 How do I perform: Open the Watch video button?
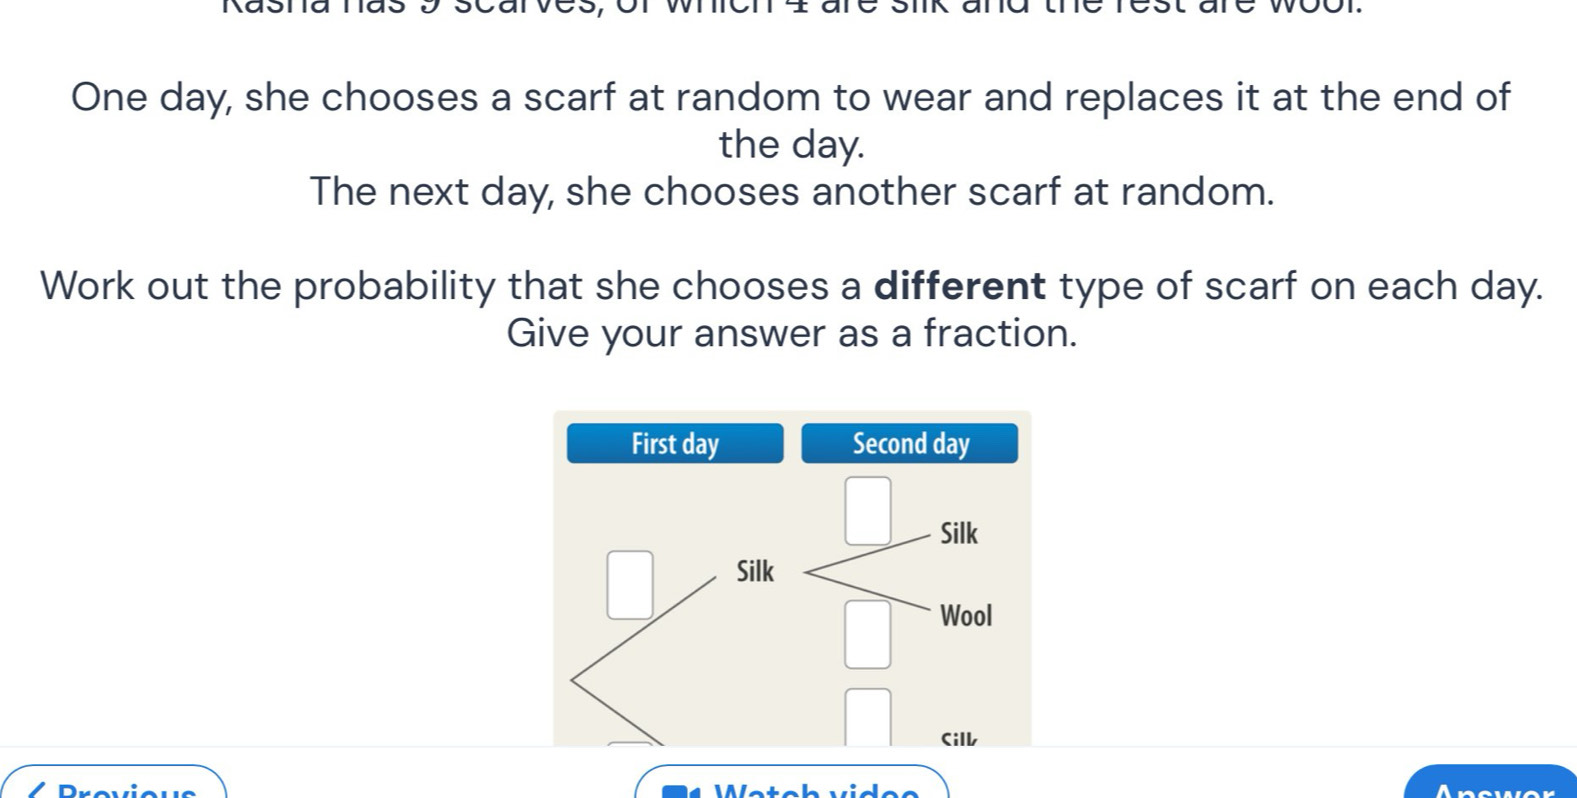(x=791, y=785)
